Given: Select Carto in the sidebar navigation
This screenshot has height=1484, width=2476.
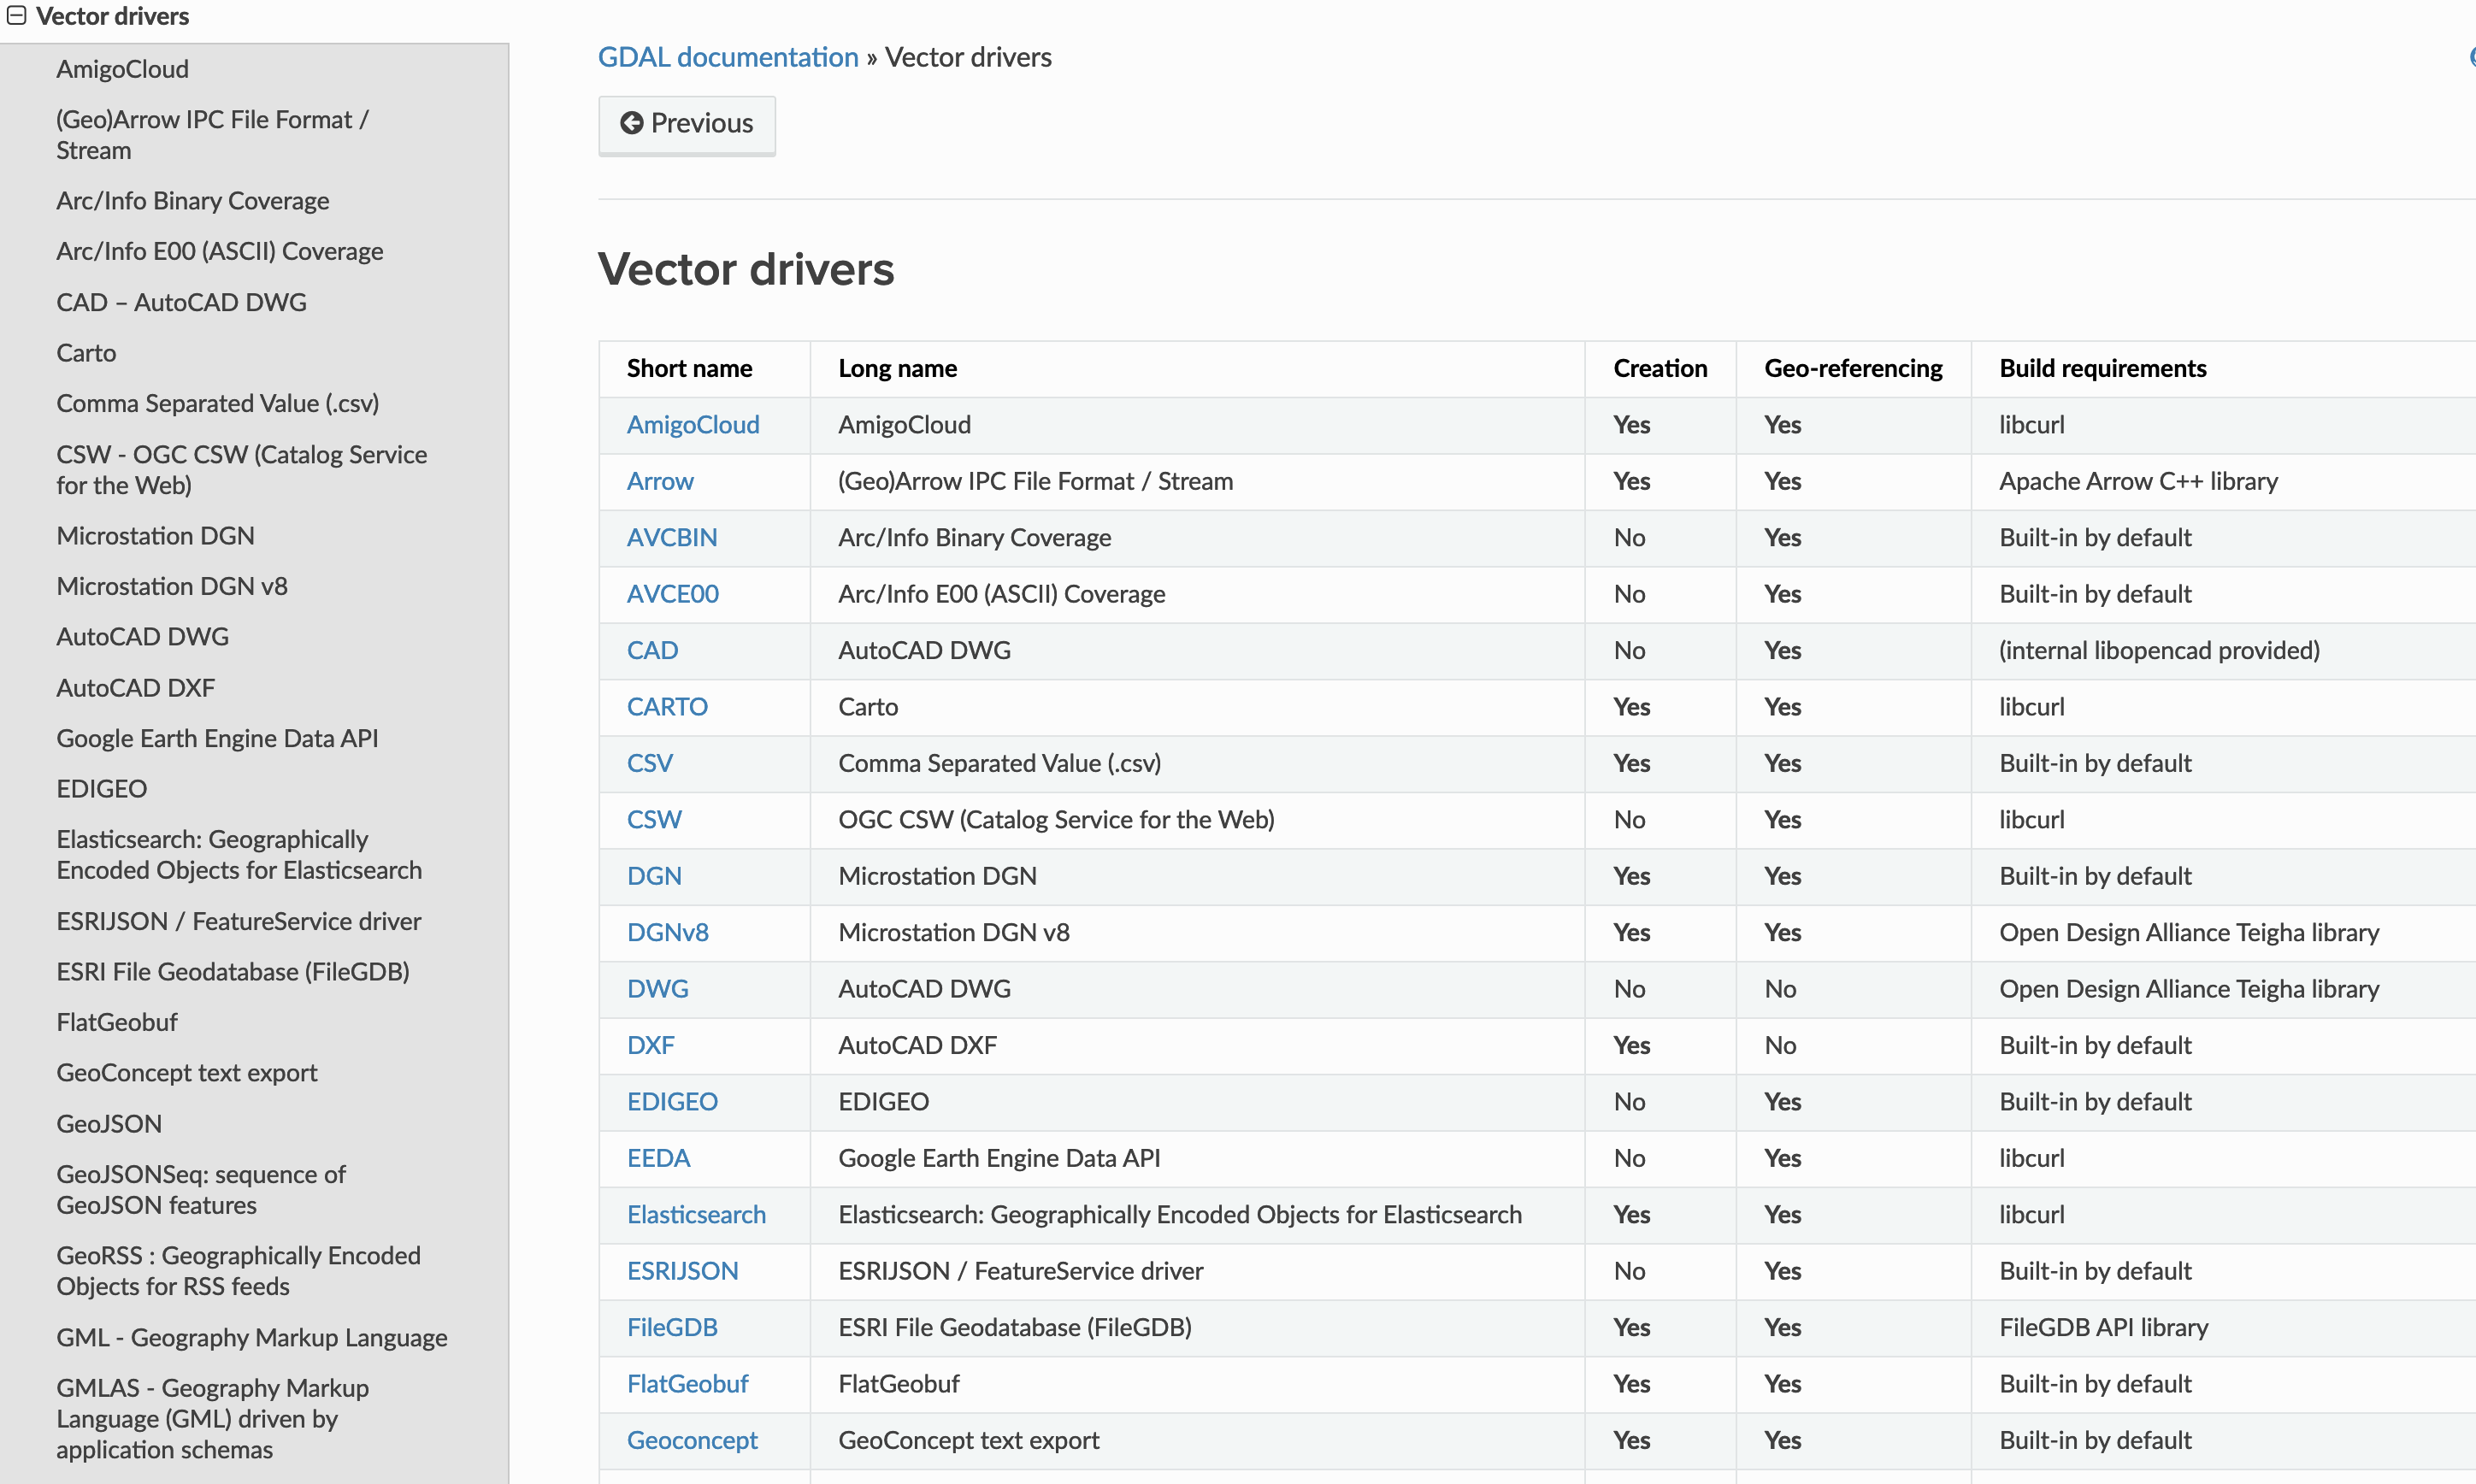Looking at the screenshot, I should click(86, 353).
